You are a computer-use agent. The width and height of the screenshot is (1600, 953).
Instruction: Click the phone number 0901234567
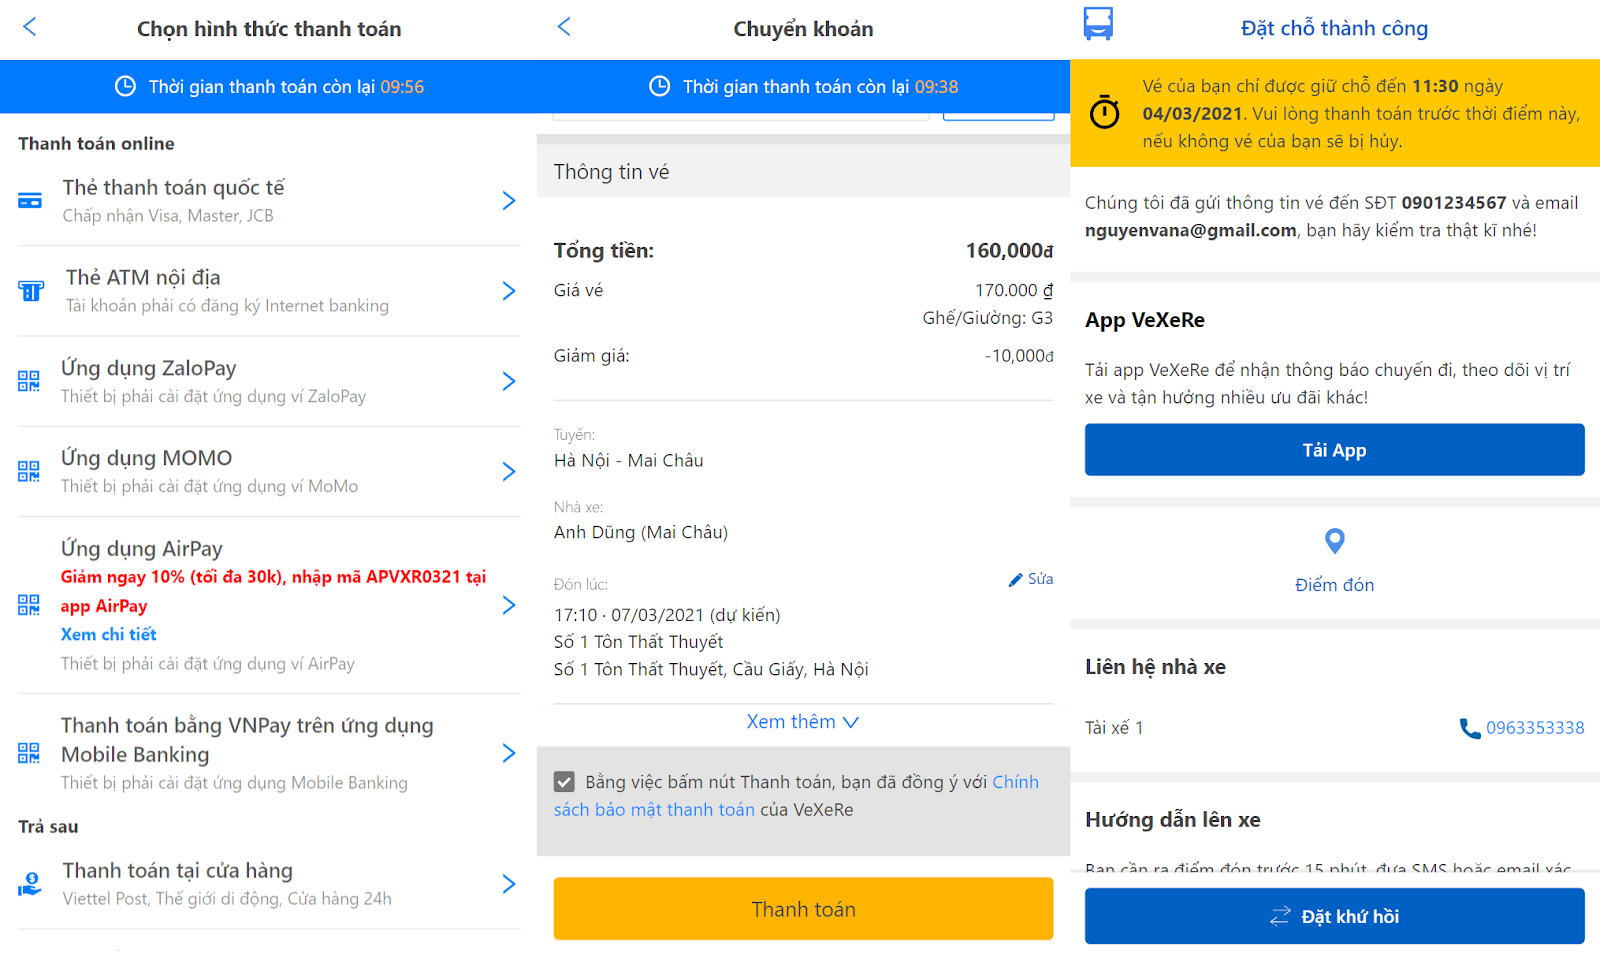click(1453, 203)
